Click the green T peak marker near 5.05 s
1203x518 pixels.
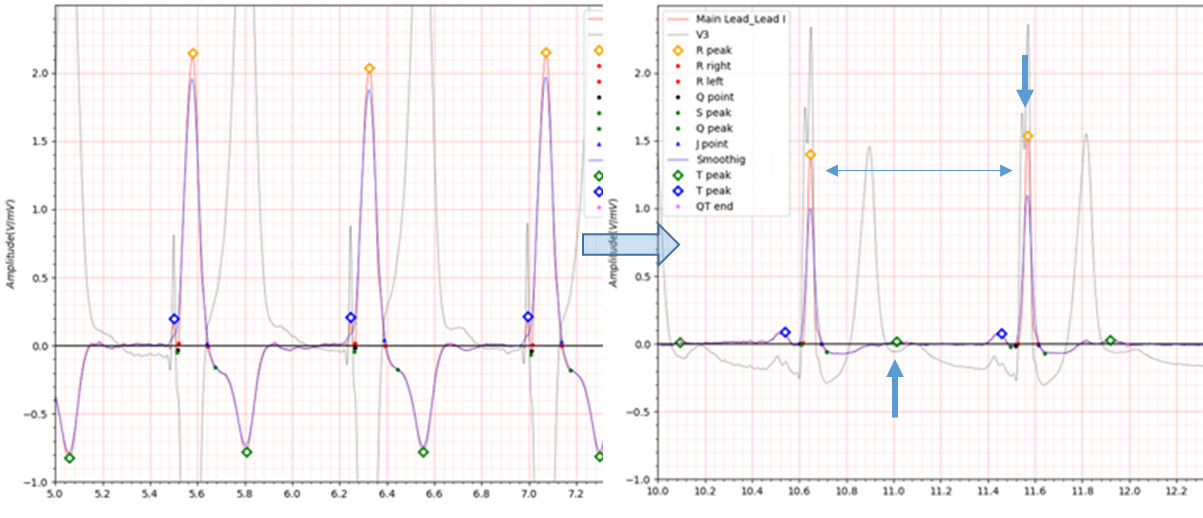point(69,458)
